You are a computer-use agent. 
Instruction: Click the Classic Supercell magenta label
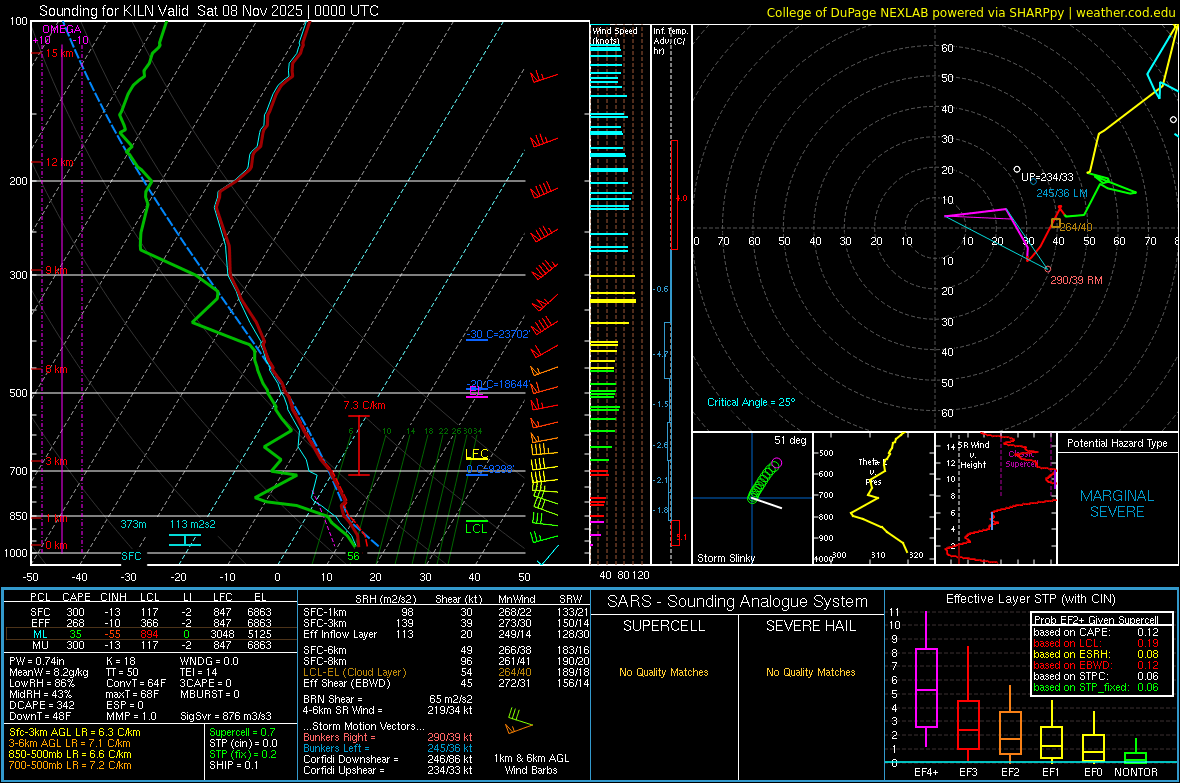pyautogui.click(x=1021, y=459)
